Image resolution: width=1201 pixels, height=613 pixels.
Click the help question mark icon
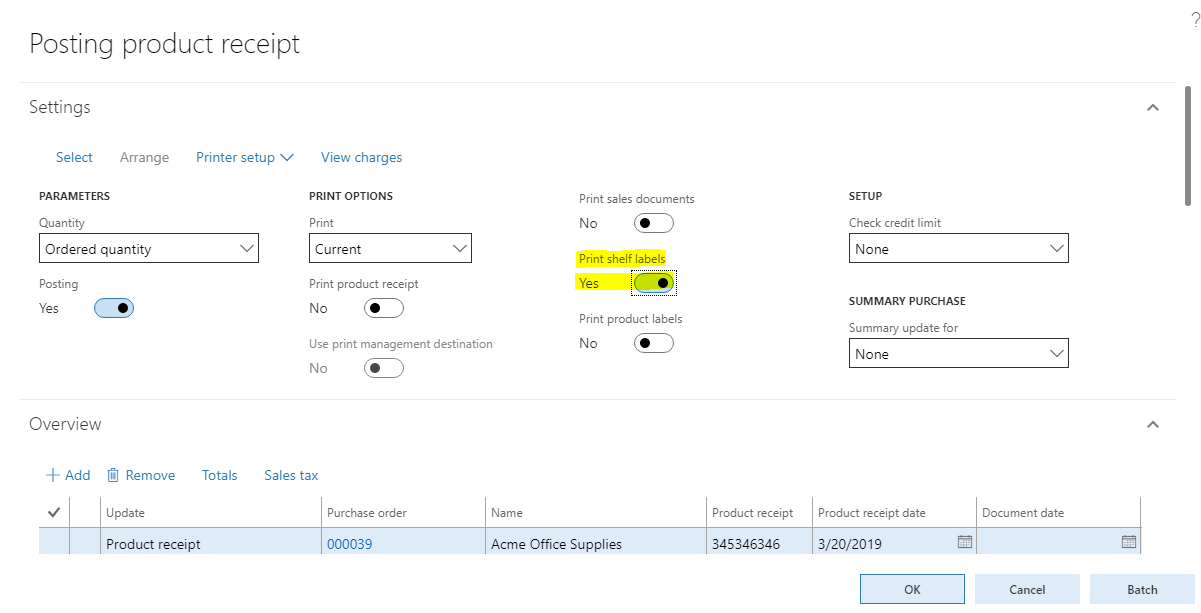point(1195,20)
